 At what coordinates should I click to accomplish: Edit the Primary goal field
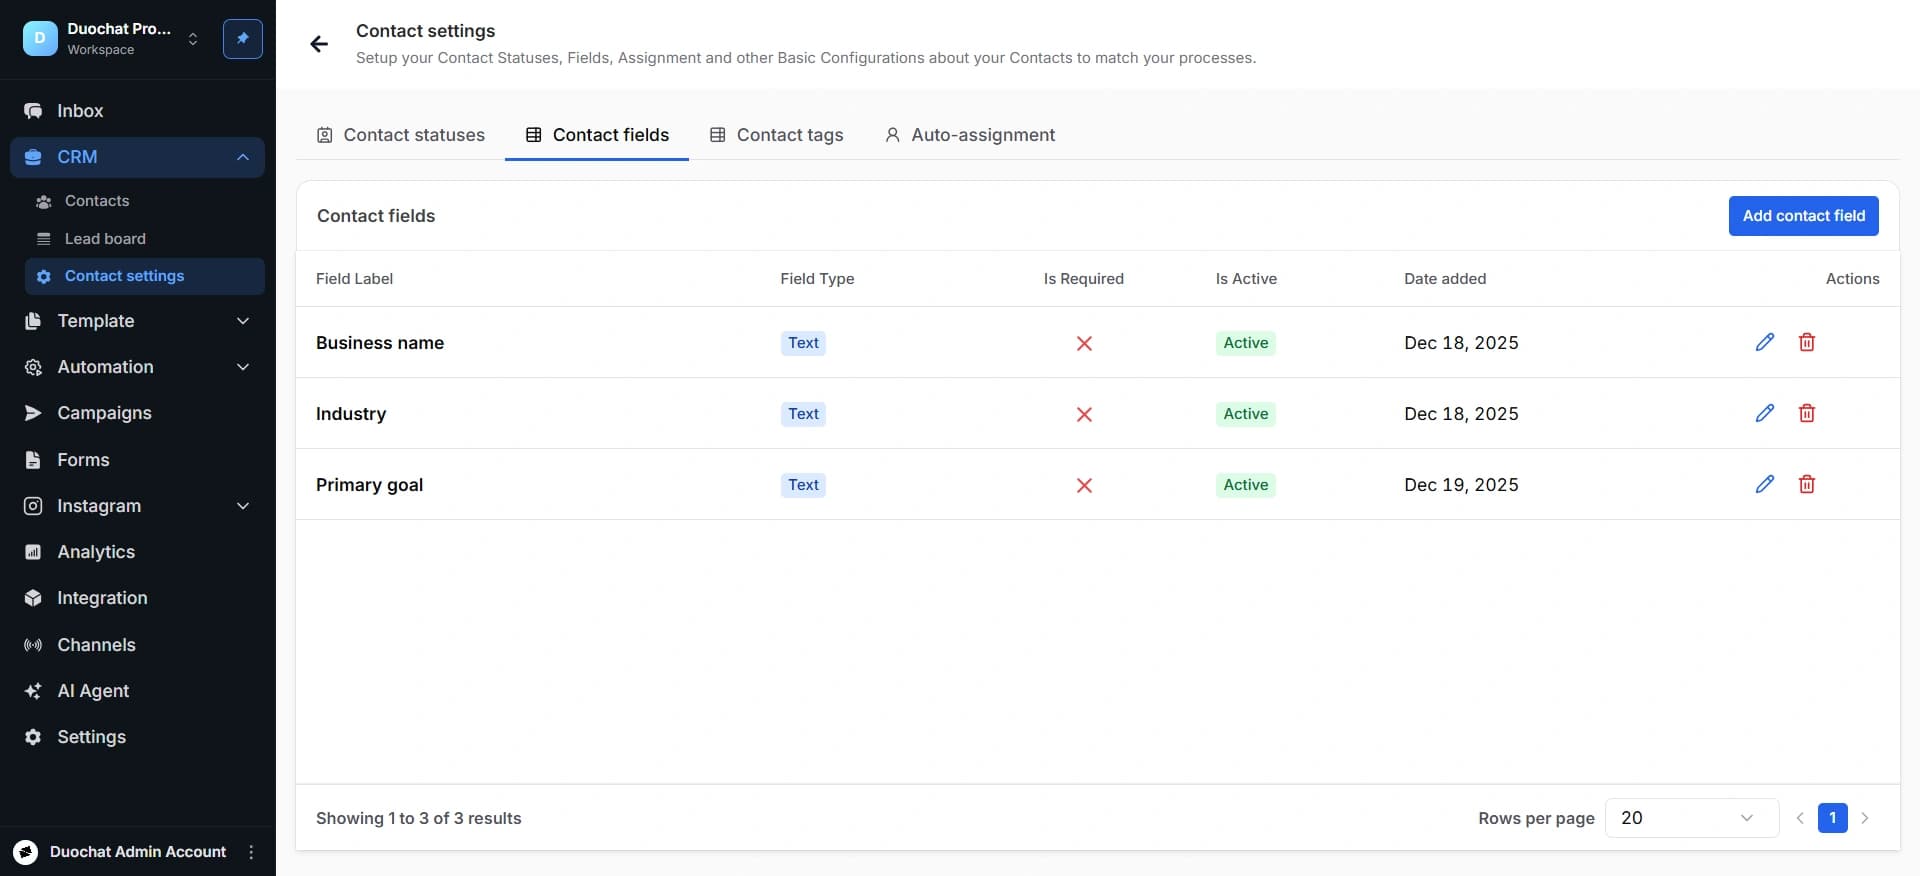tap(1765, 484)
